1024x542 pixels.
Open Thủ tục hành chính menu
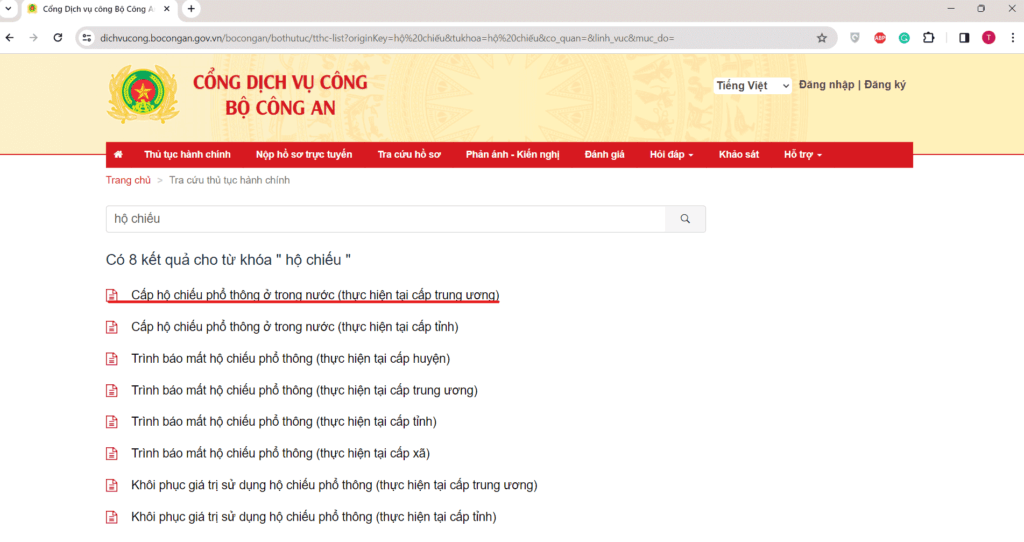pyautogui.click(x=187, y=155)
